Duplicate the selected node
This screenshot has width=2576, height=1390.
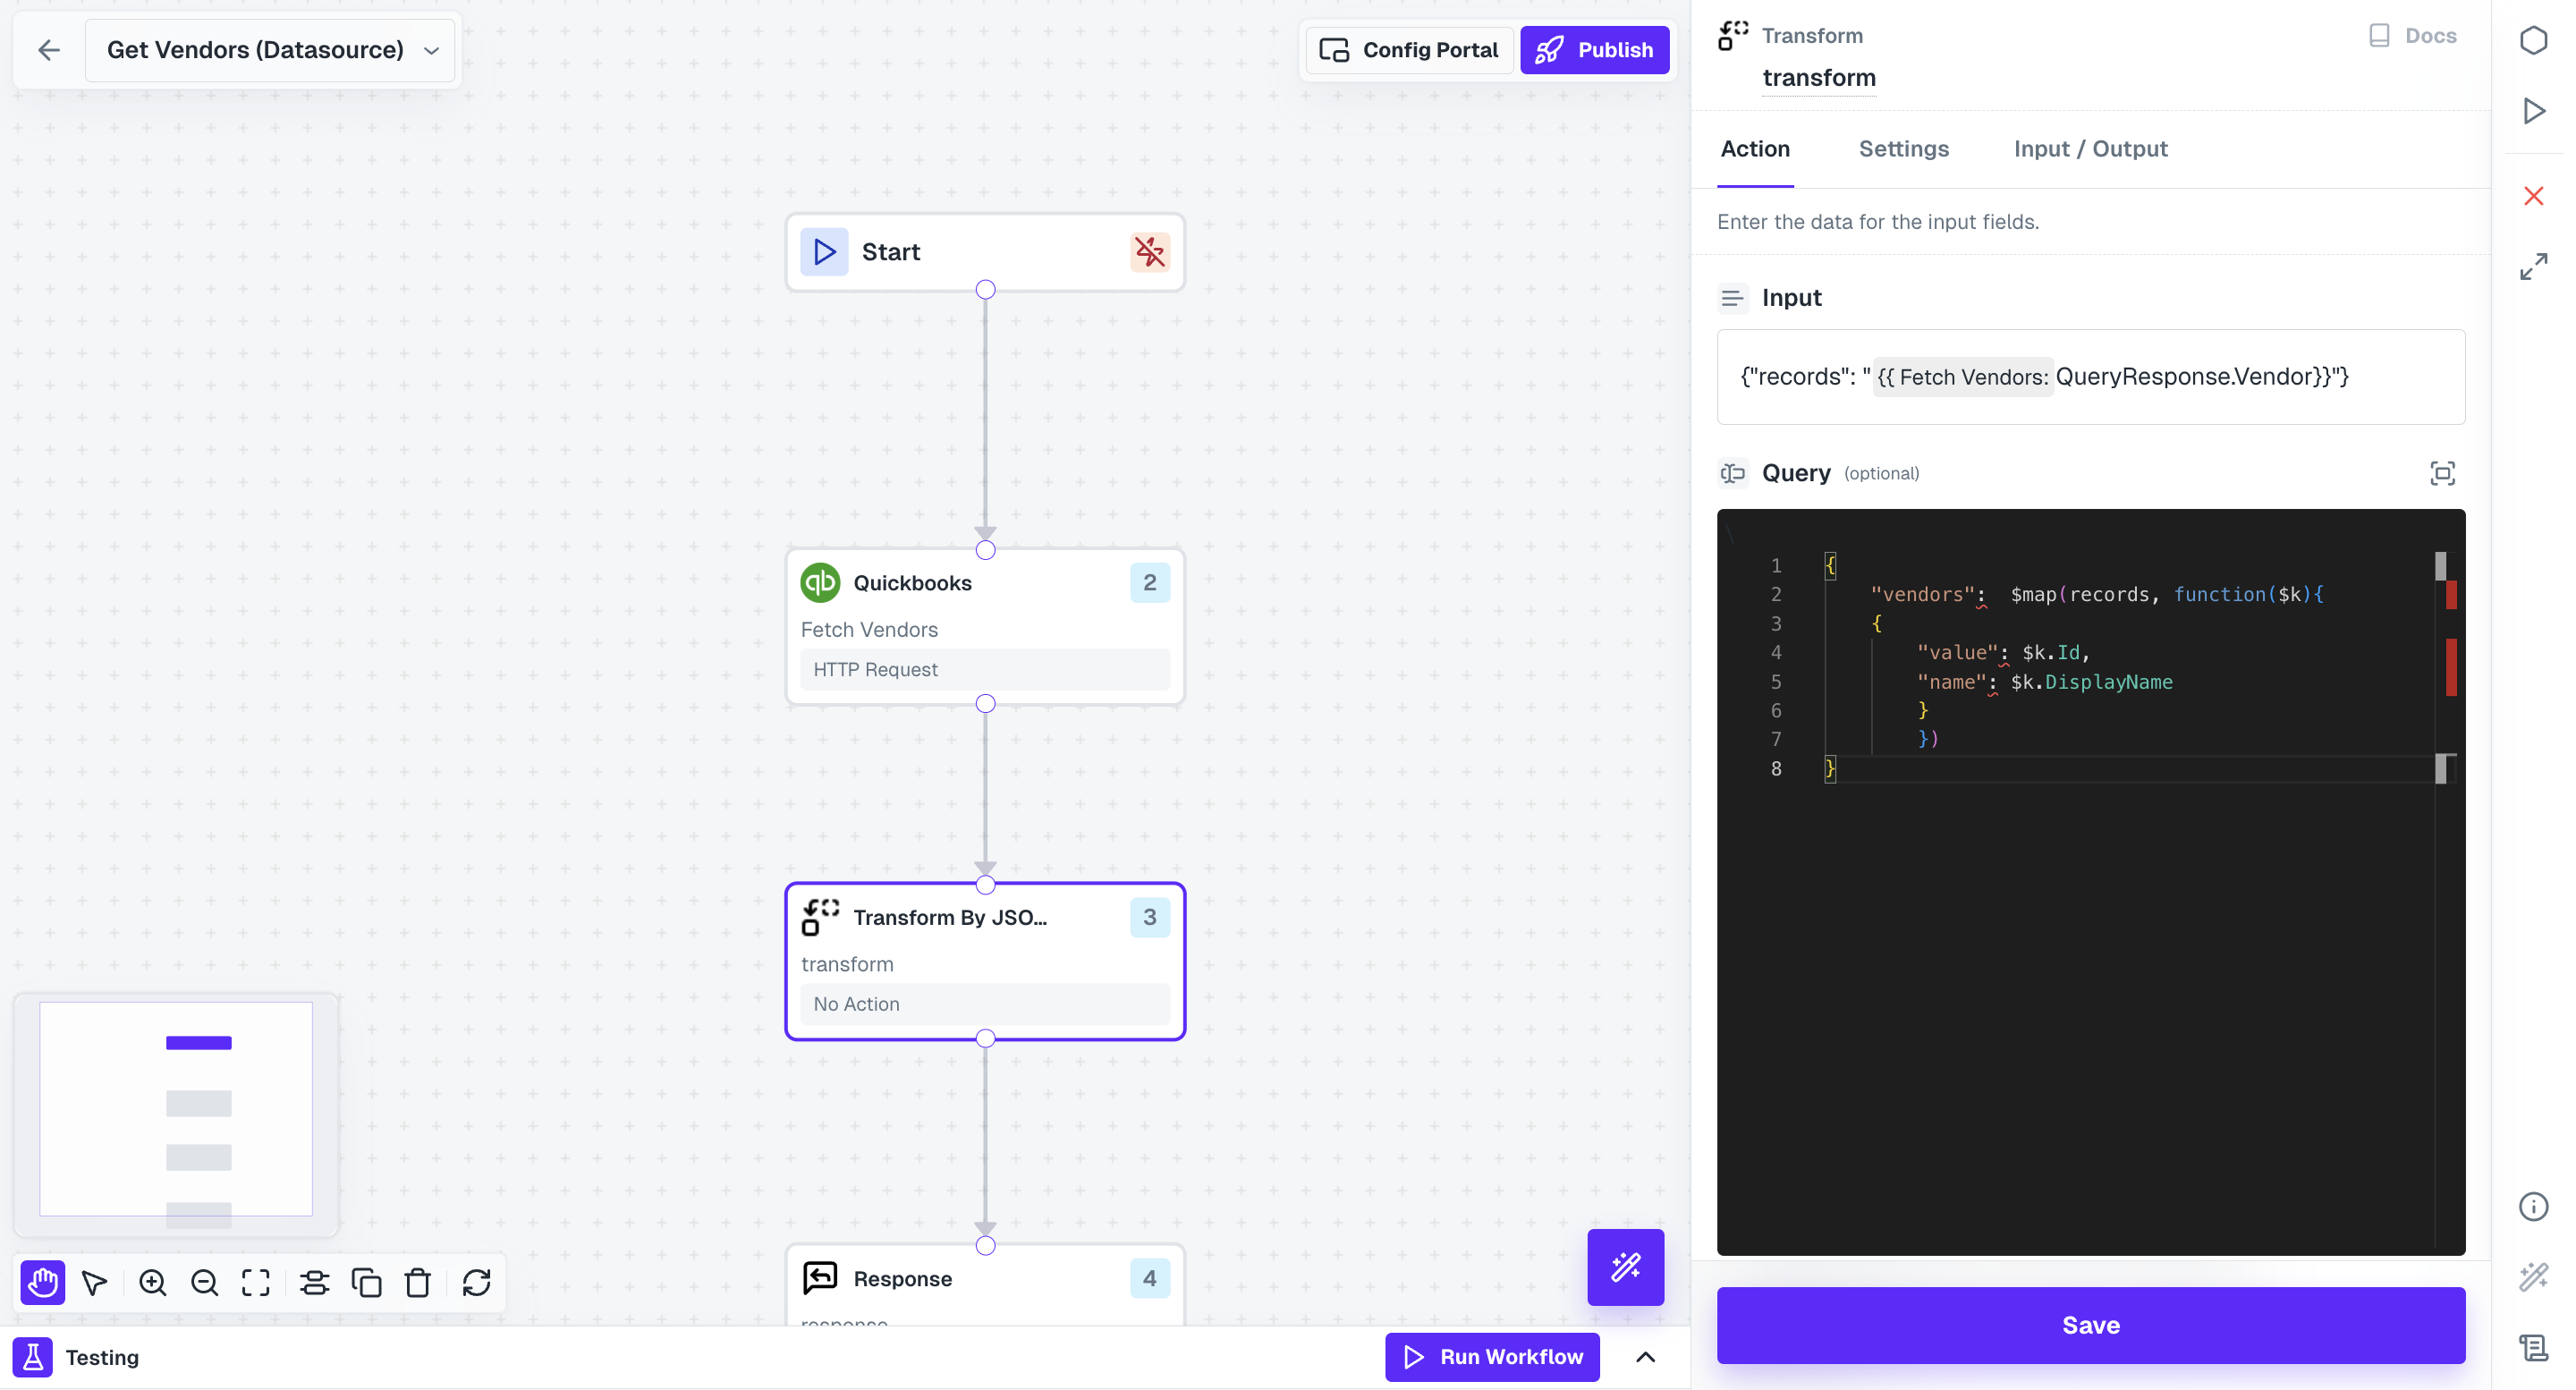[x=366, y=1282]
